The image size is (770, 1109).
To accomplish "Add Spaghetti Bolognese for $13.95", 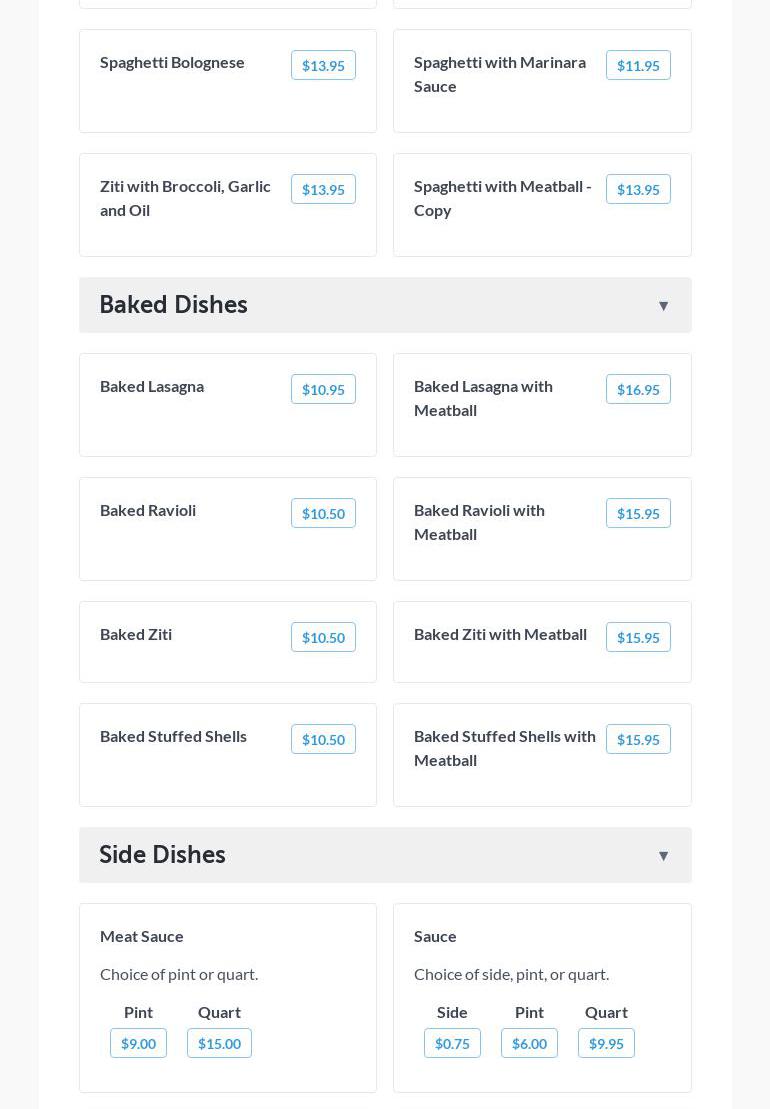I will [323, 66].
